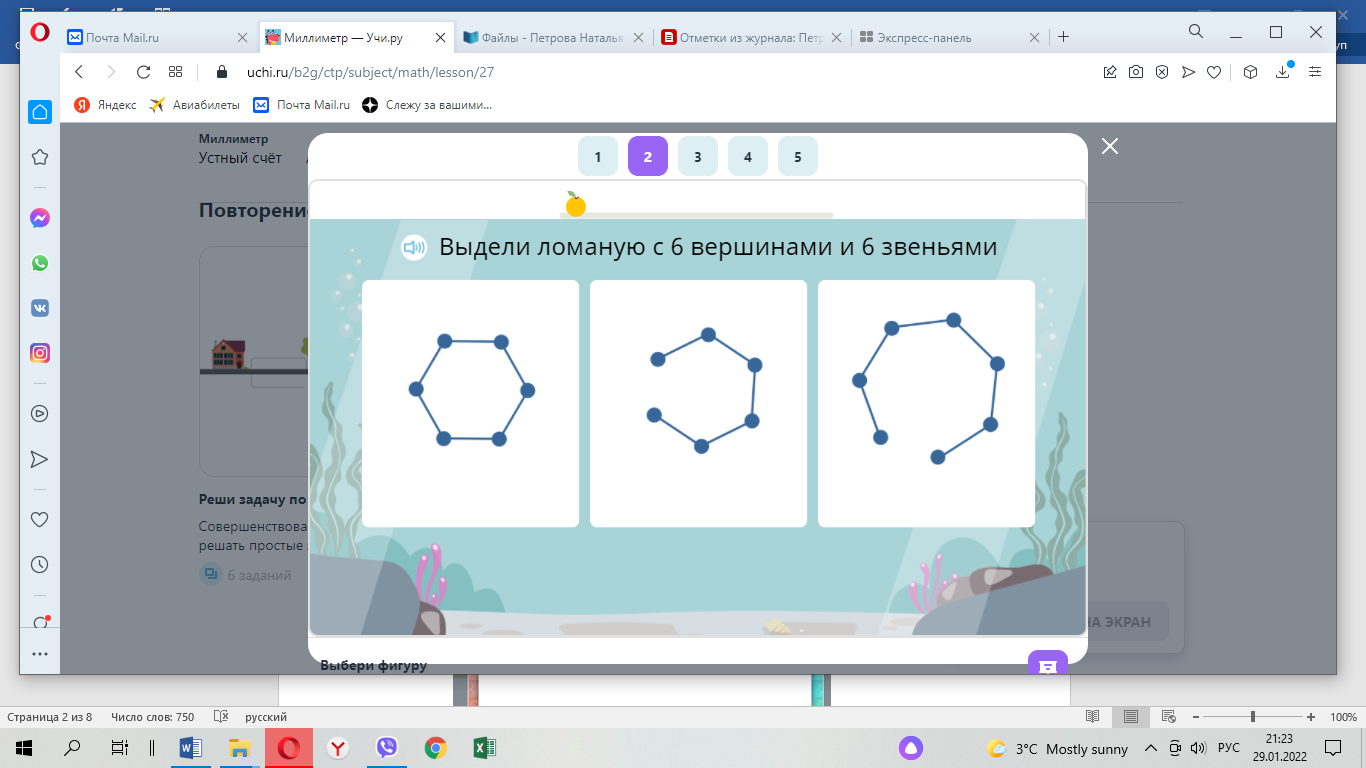This screenshot has width=1366, height=768.
Task: Switch to the first Почта Mail.ru tab
Action: (x=148, y=37)
